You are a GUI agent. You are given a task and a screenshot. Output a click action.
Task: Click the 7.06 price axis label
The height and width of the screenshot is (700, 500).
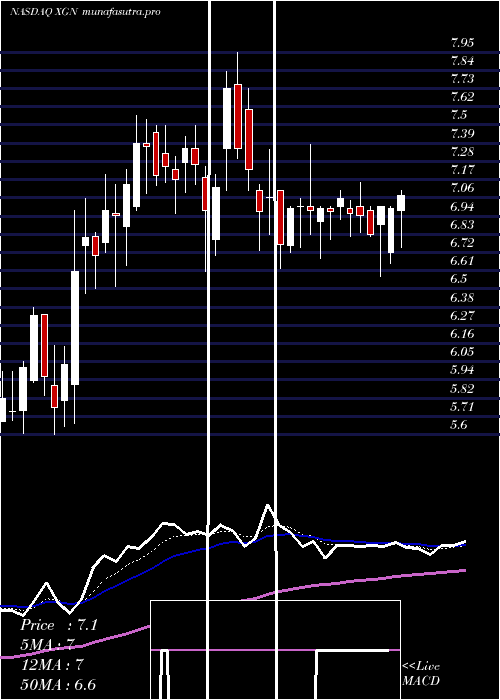[x=462, y=188]
